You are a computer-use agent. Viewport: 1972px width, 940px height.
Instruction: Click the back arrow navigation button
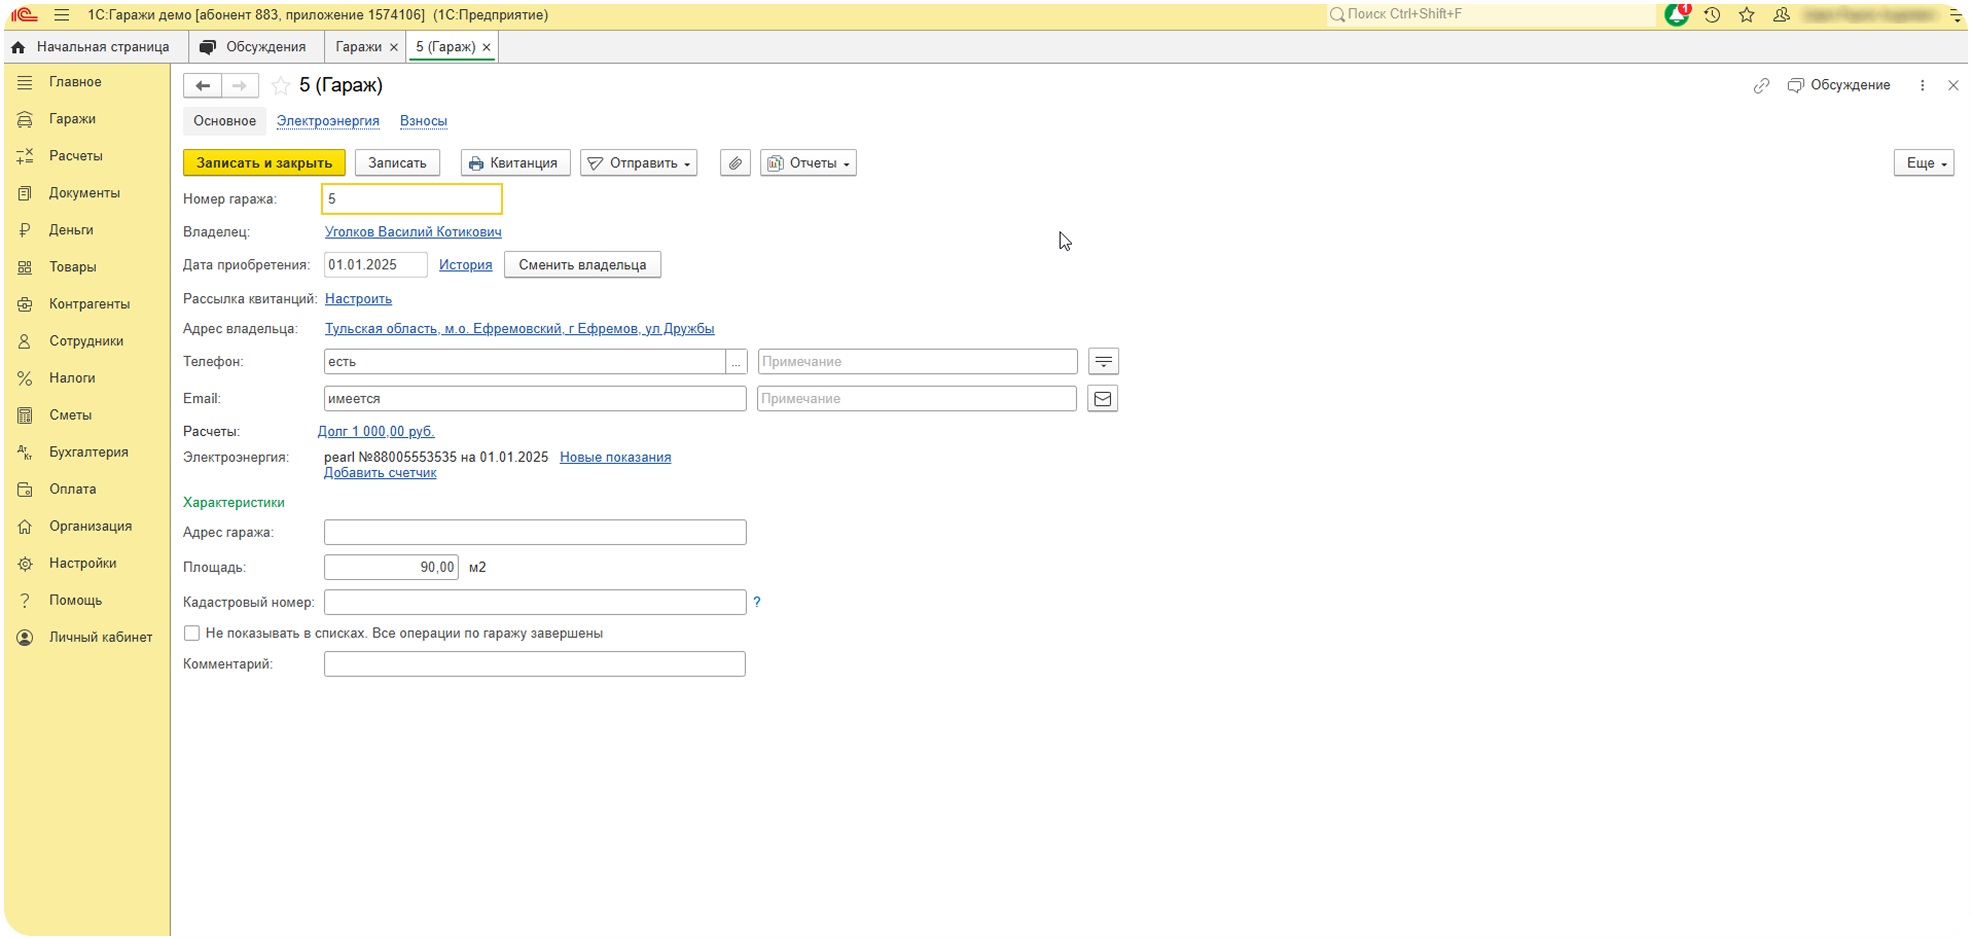(202, 86)
